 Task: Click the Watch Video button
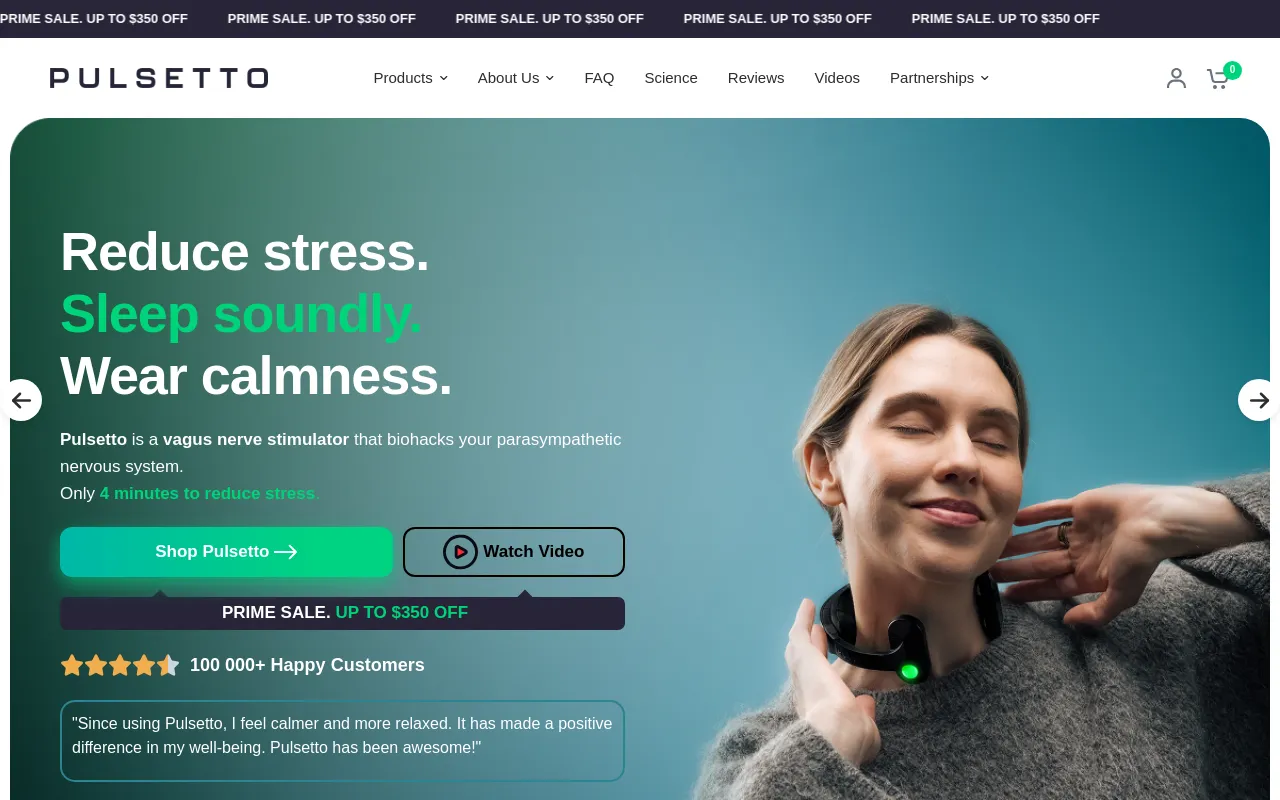[514, 552]
